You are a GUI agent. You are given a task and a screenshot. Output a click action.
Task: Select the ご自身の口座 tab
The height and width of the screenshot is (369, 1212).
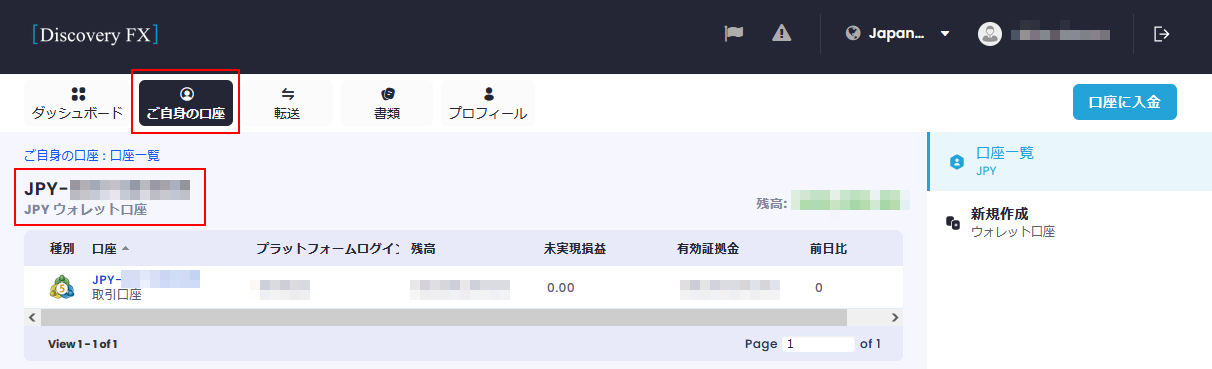coord(186,104)
